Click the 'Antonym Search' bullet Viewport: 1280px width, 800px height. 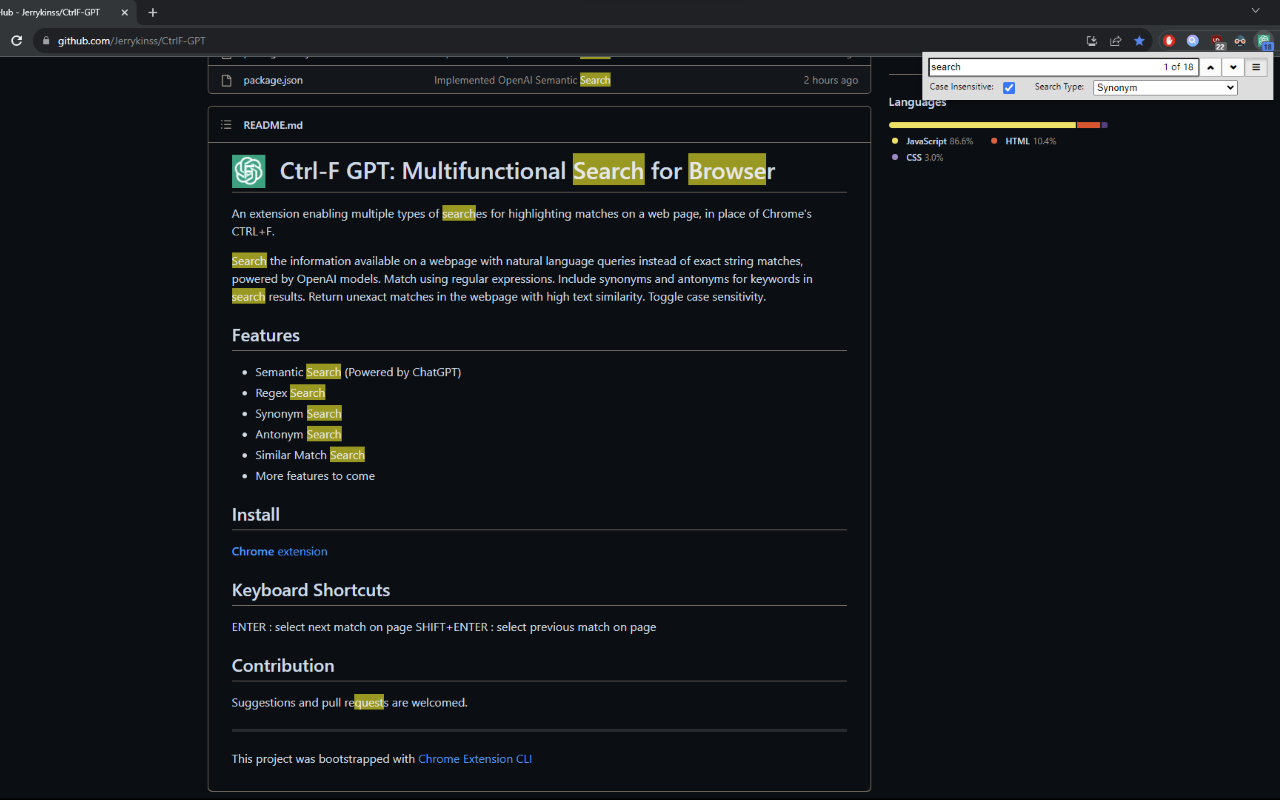[x=299, y=434]
